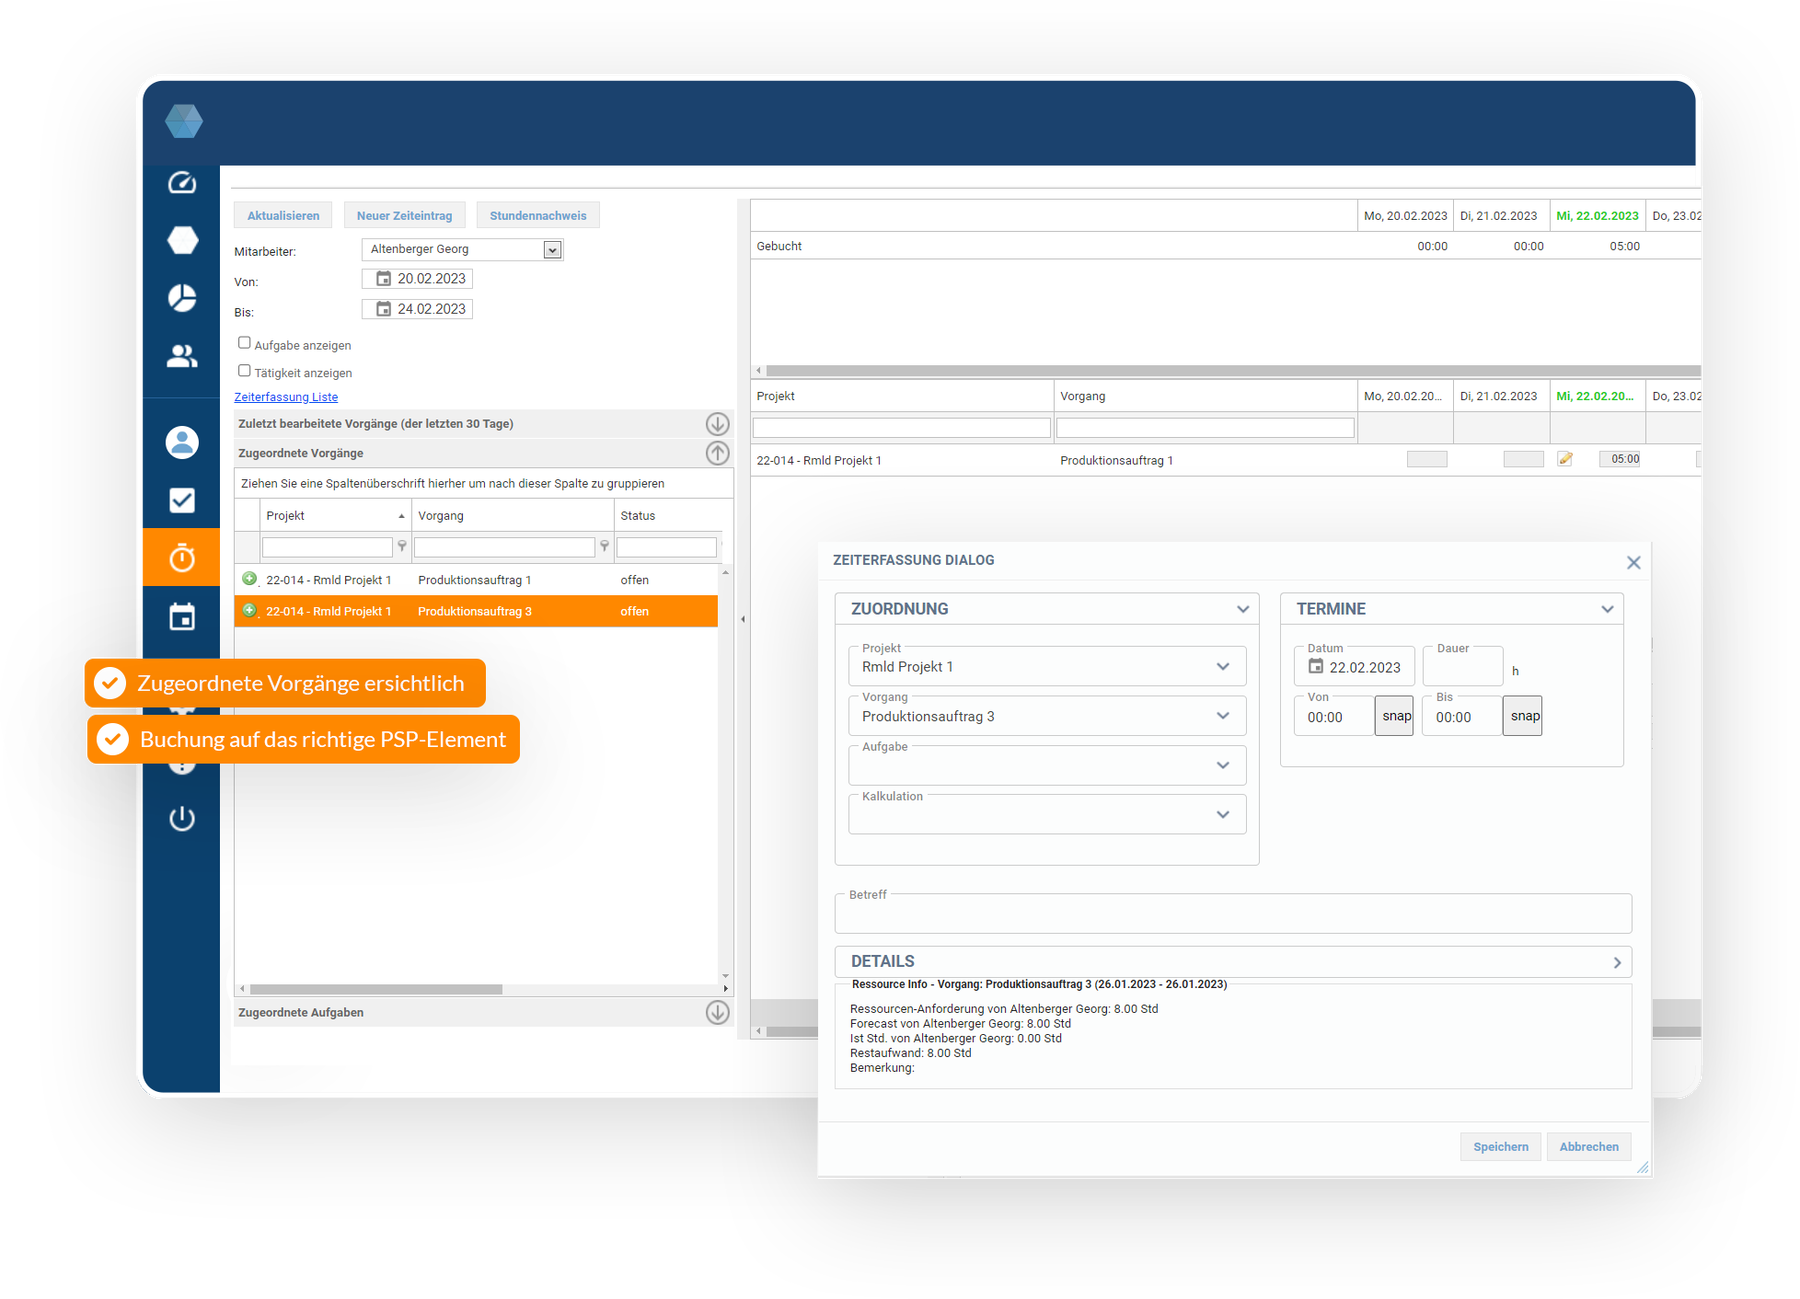This screenshot has height=1299, width=1800.
Task: Open the Von date calendar icon
Action: pos(383,279)
